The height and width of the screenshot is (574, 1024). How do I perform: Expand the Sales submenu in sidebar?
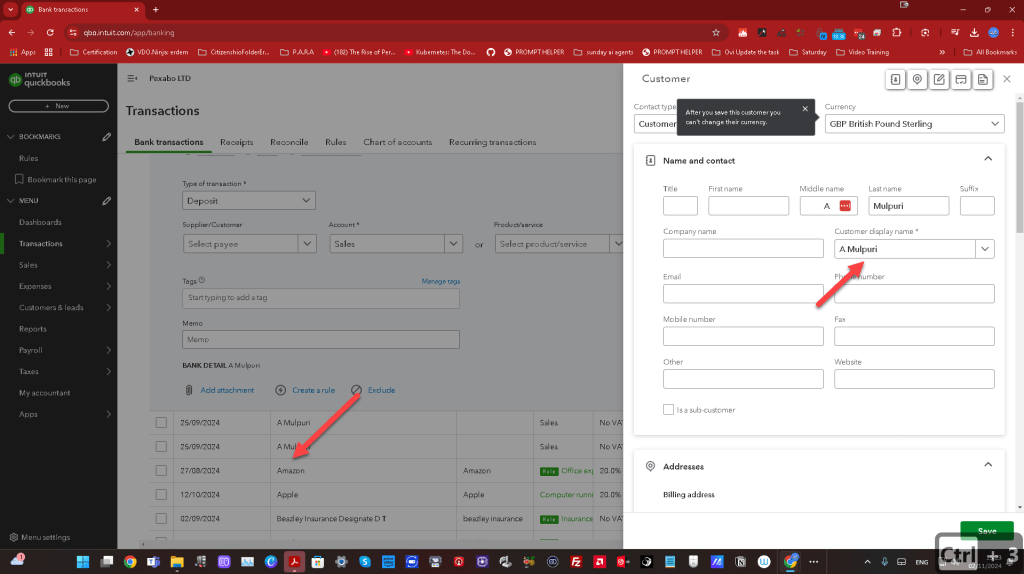pyautogui.click(x=108, y=265)
